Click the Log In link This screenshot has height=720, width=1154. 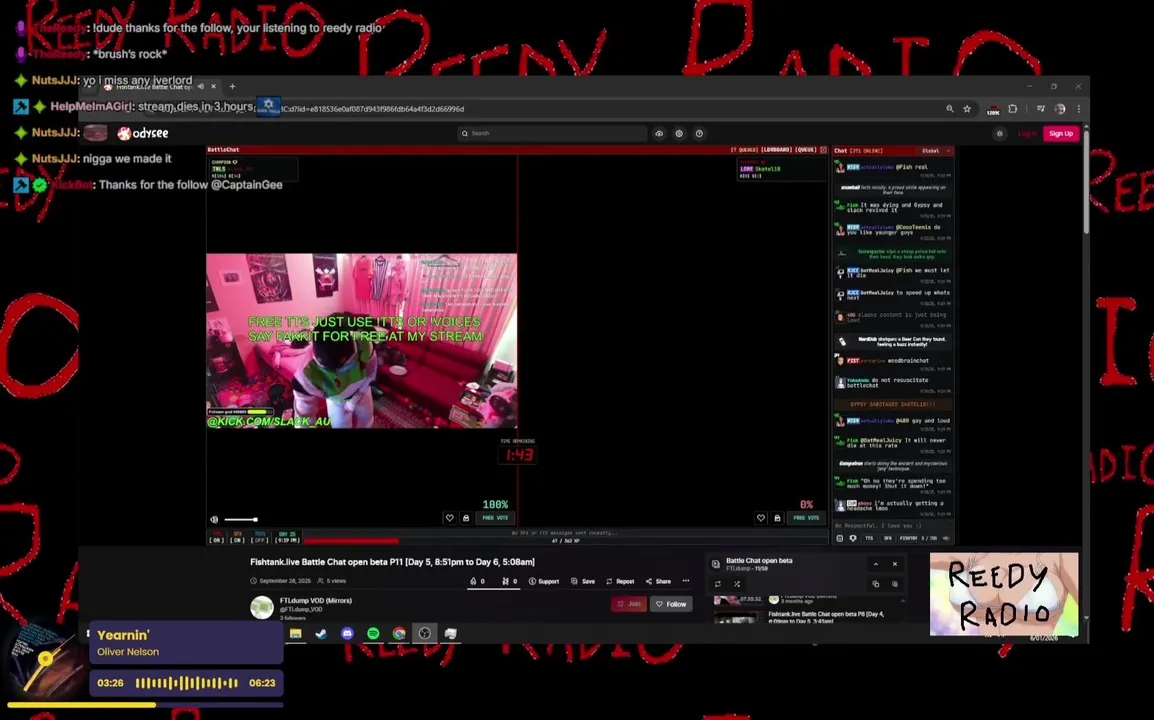(x=1027, y=133)
